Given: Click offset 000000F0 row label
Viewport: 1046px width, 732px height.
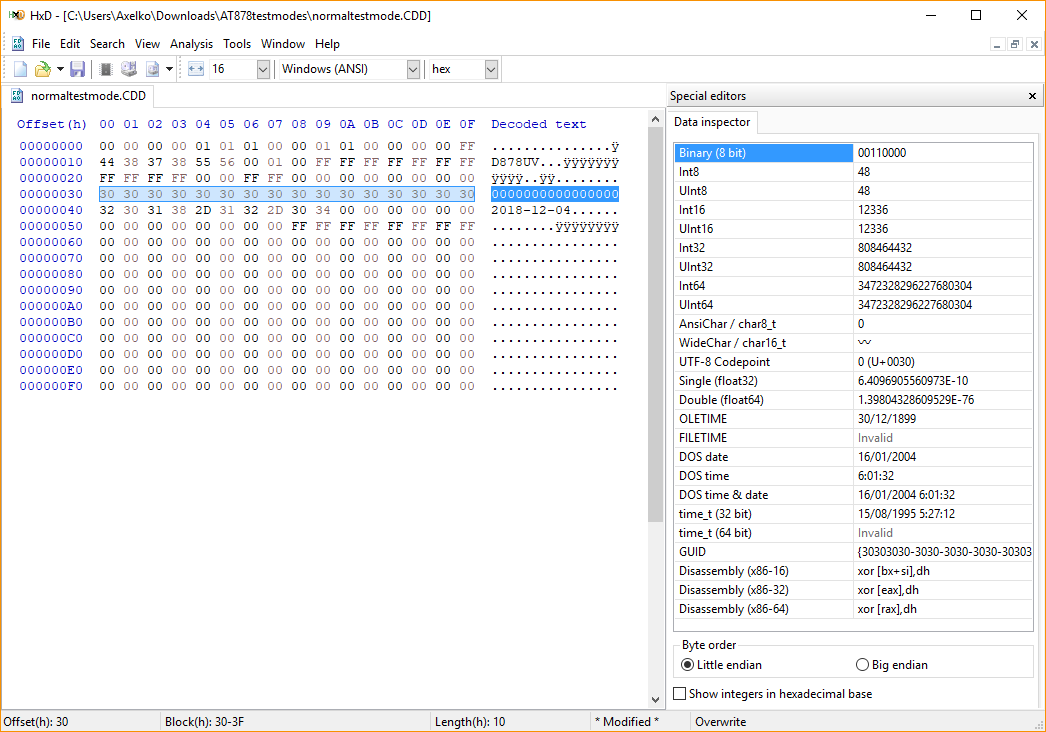Looking at the screenshot, I should click(x=51, y=386).
